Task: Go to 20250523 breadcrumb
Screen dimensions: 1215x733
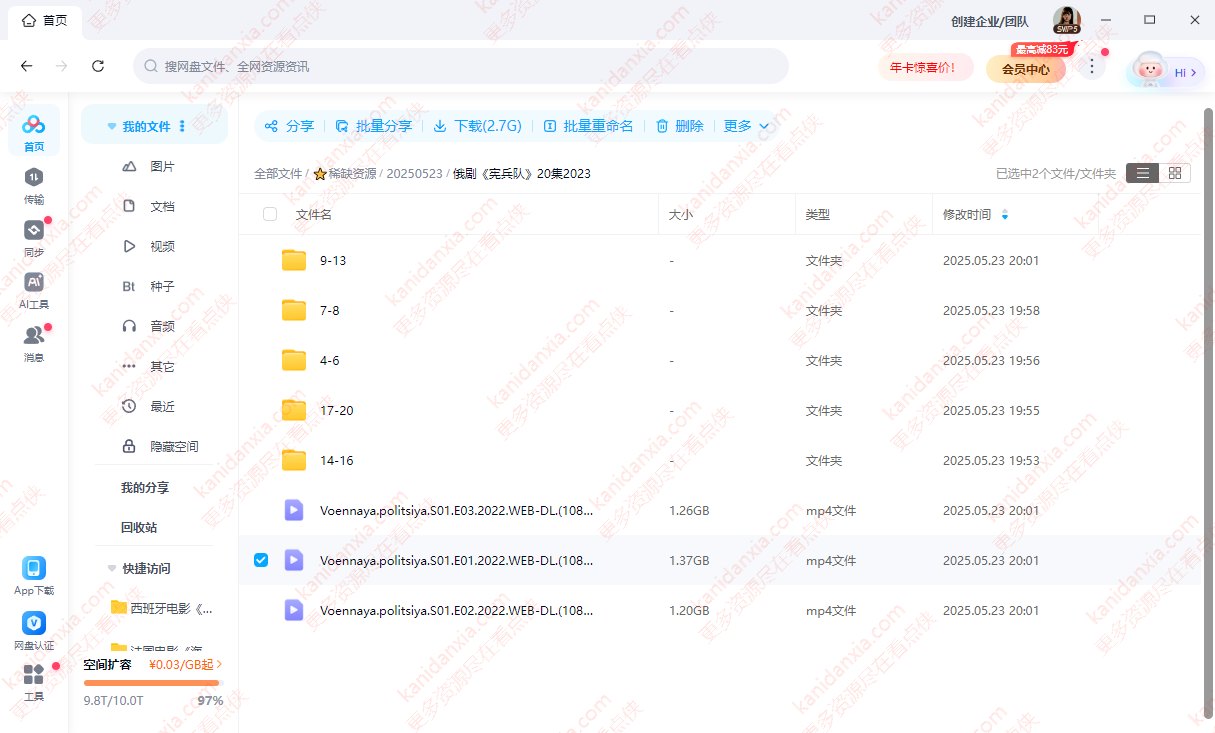Action: [414, 173]
